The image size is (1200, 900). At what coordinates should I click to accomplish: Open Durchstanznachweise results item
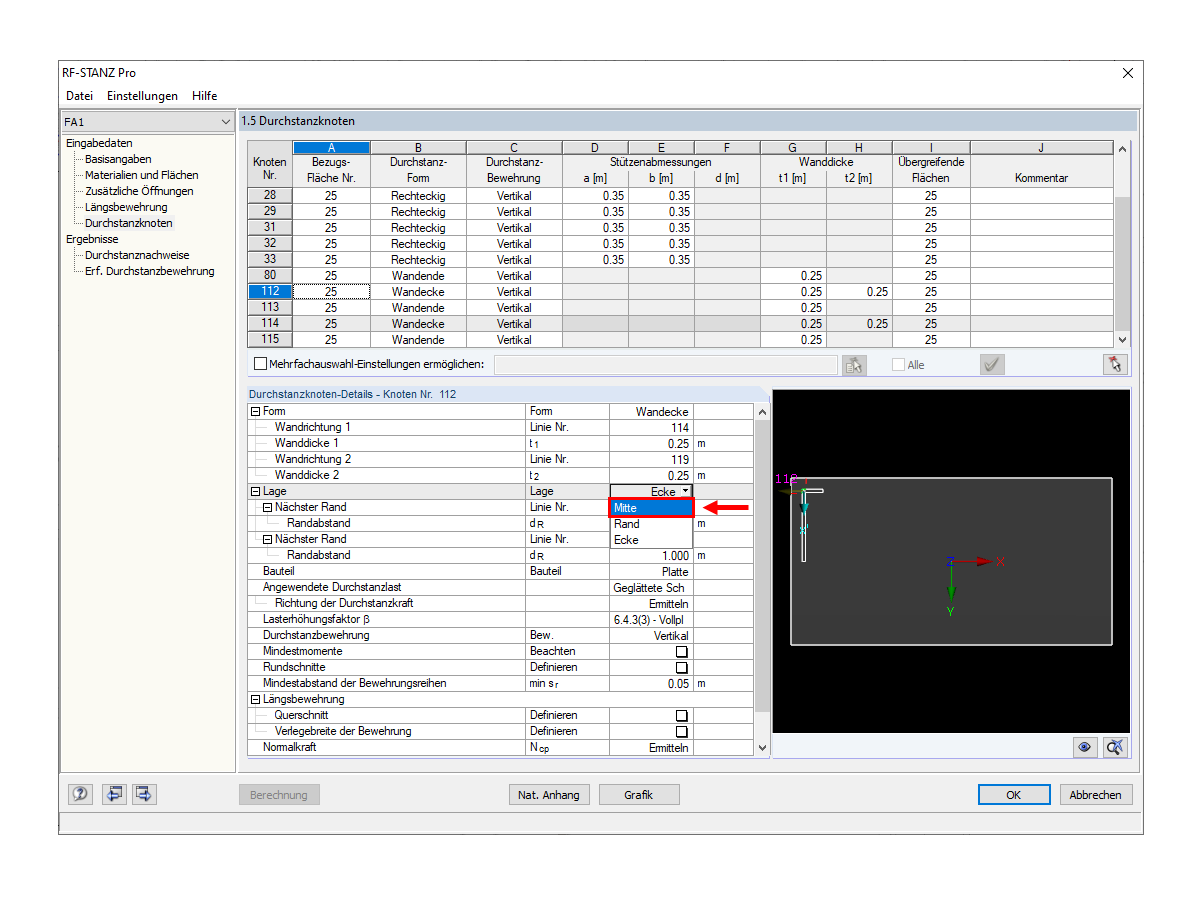[x=137, y=255]
